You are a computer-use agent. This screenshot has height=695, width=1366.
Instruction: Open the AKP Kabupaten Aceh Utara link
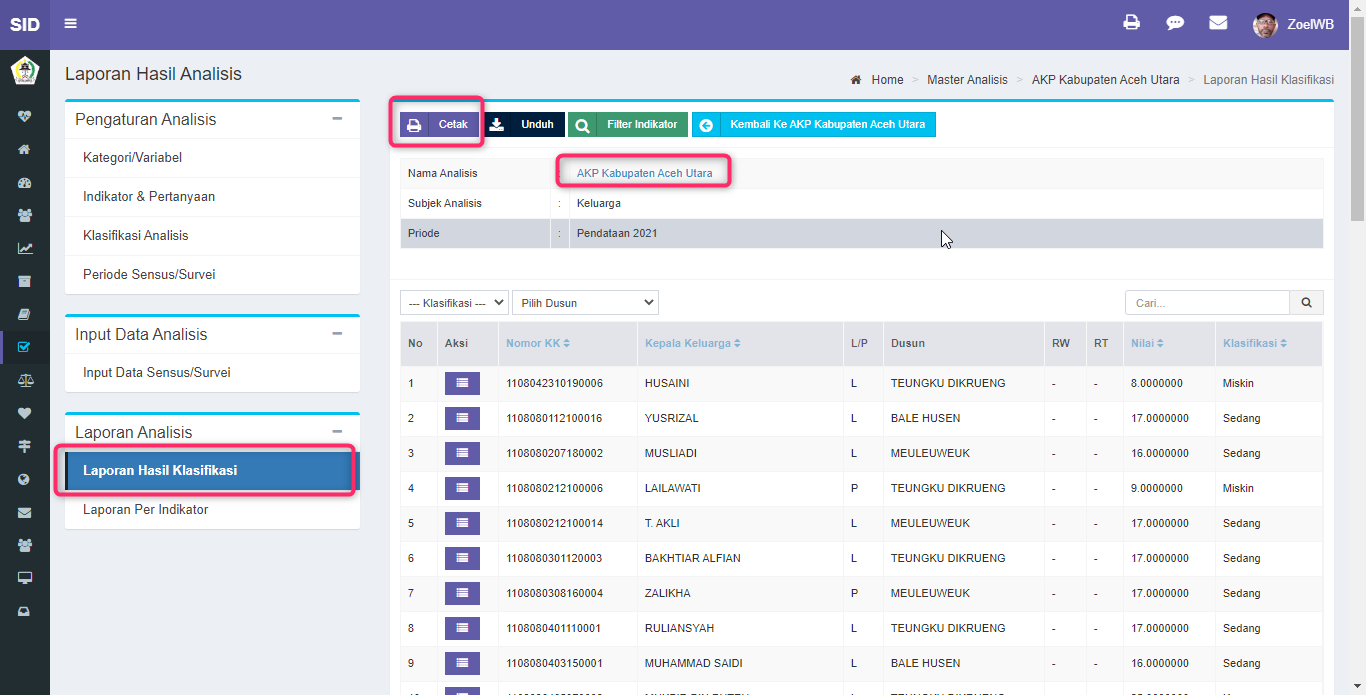tap(644, 172)
